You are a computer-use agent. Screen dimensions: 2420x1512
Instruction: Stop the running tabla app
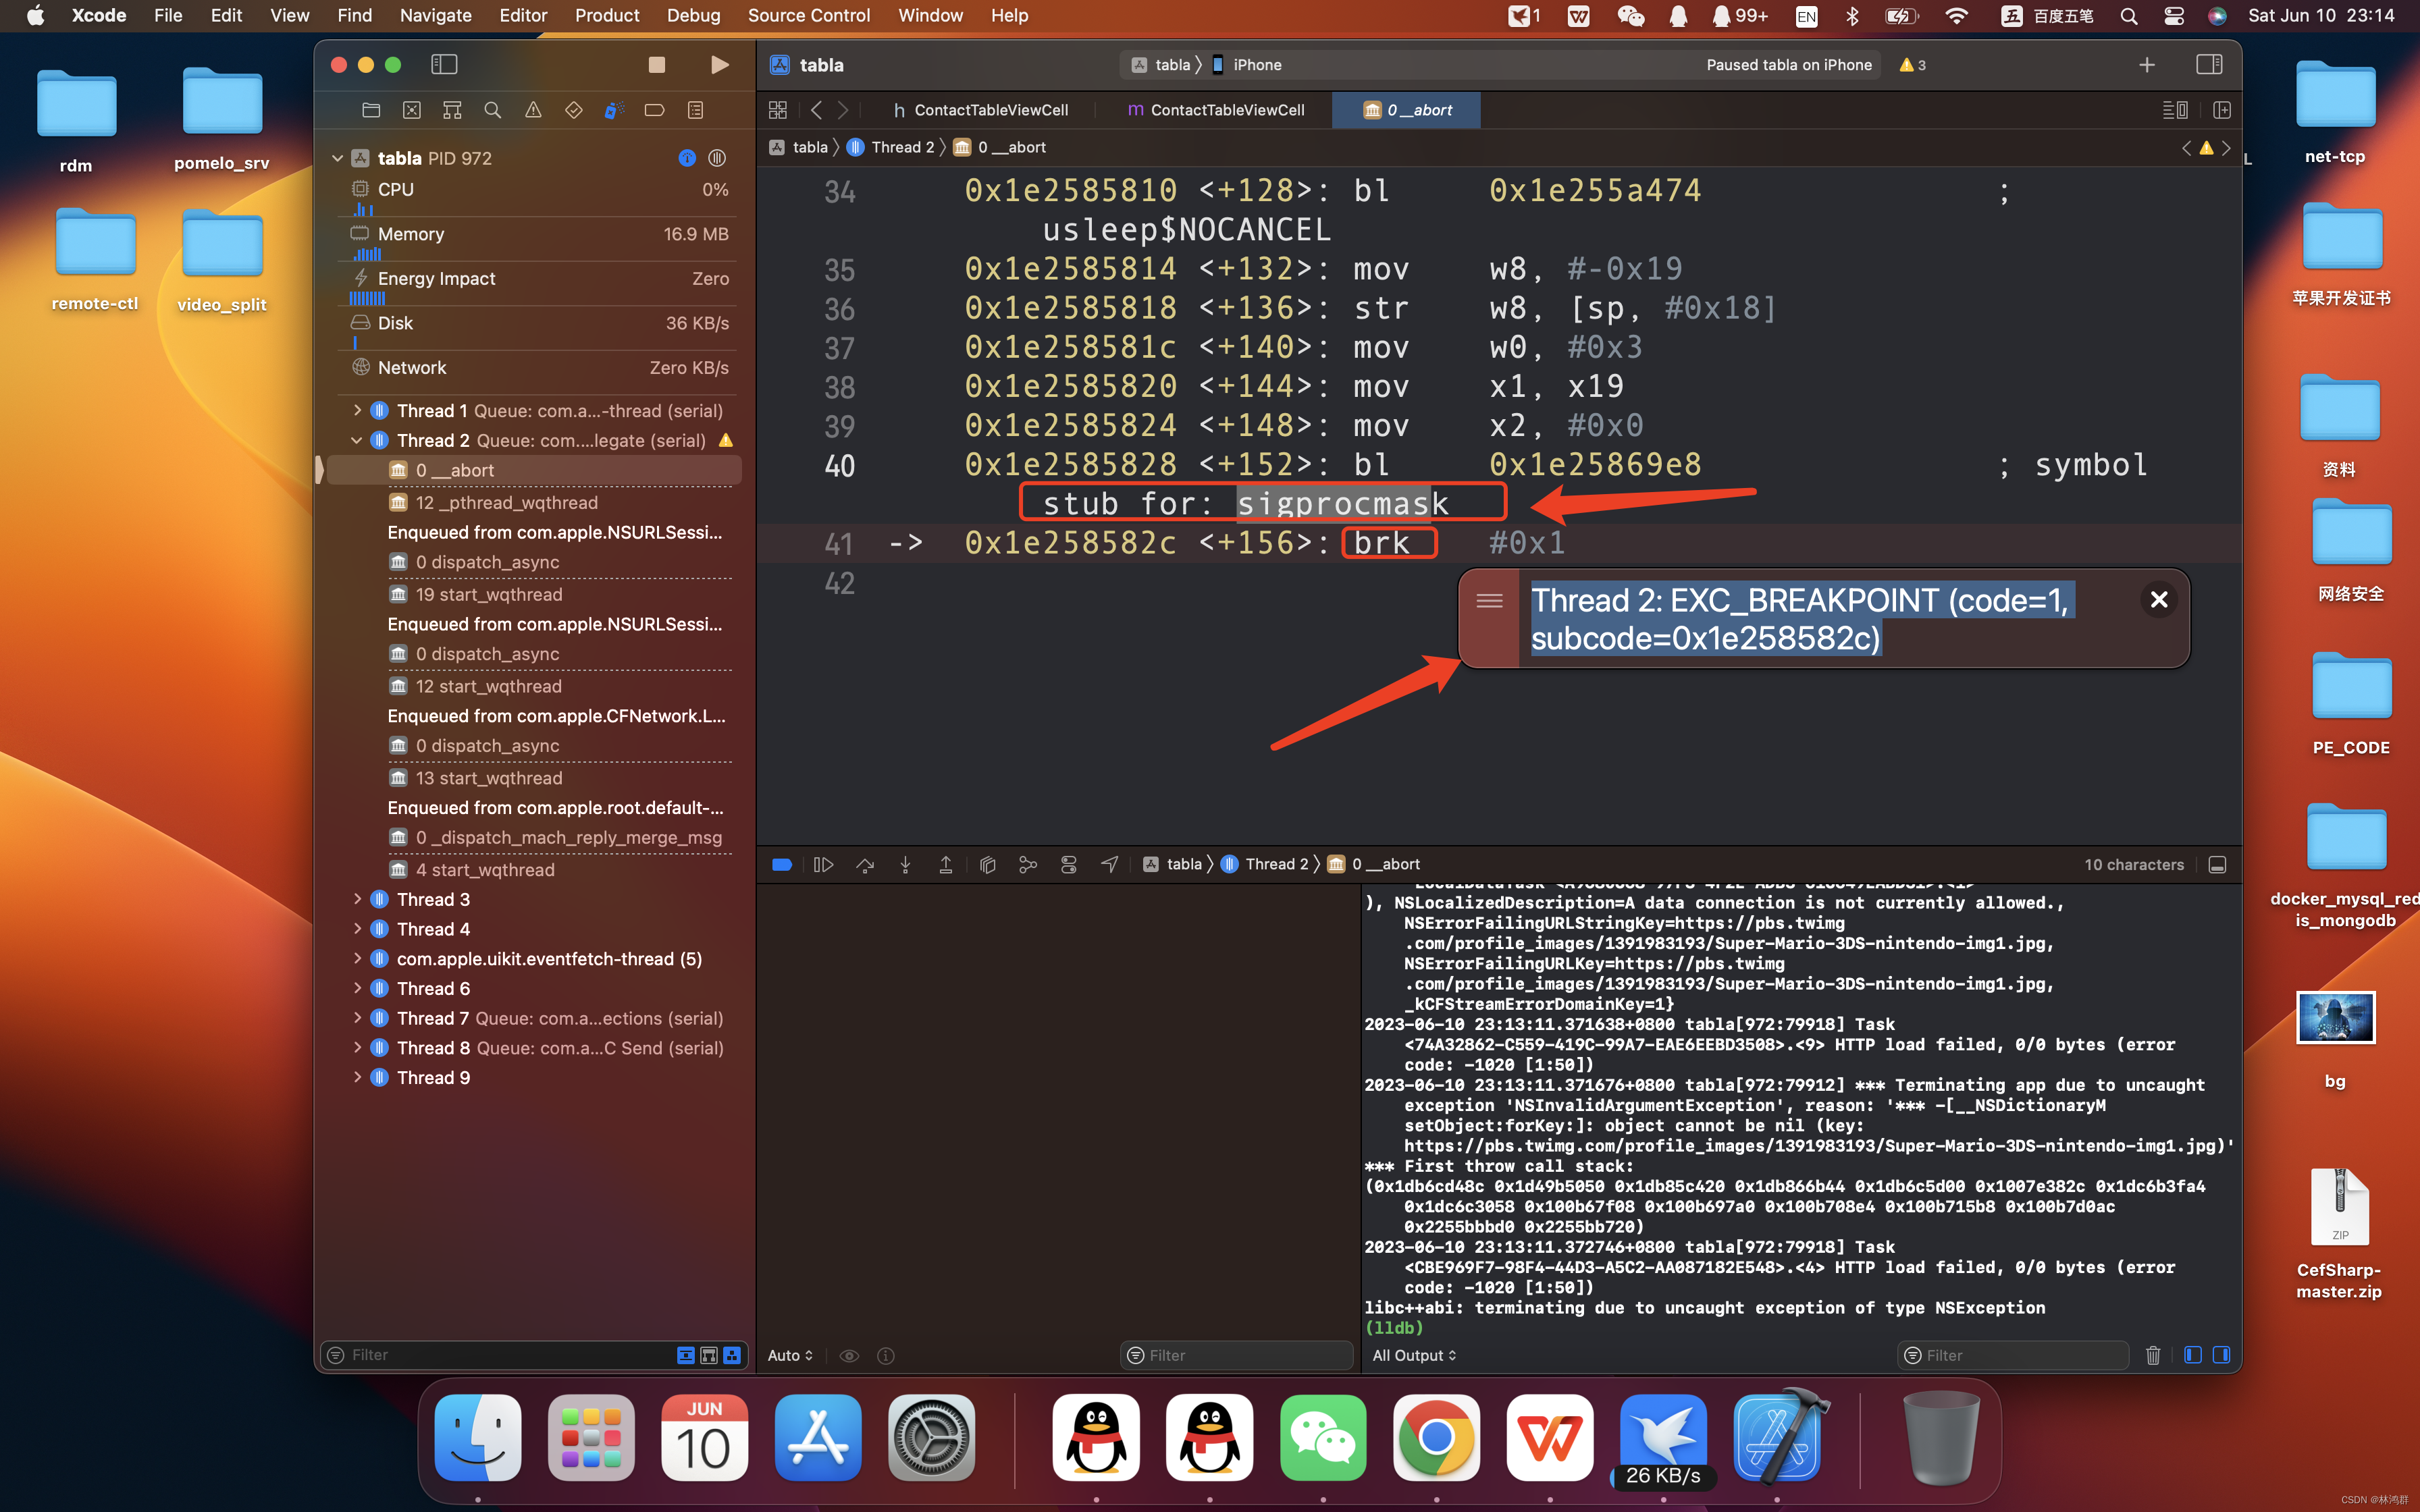click(657, 65)
